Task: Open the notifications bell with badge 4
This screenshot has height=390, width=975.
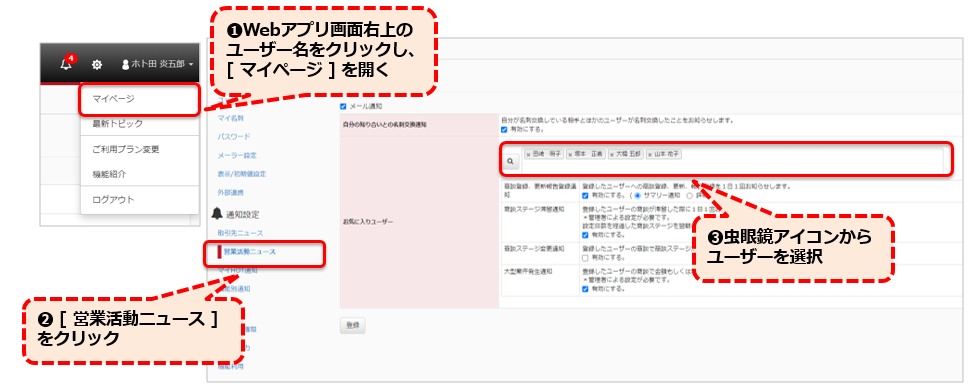Action: [67, 63]
